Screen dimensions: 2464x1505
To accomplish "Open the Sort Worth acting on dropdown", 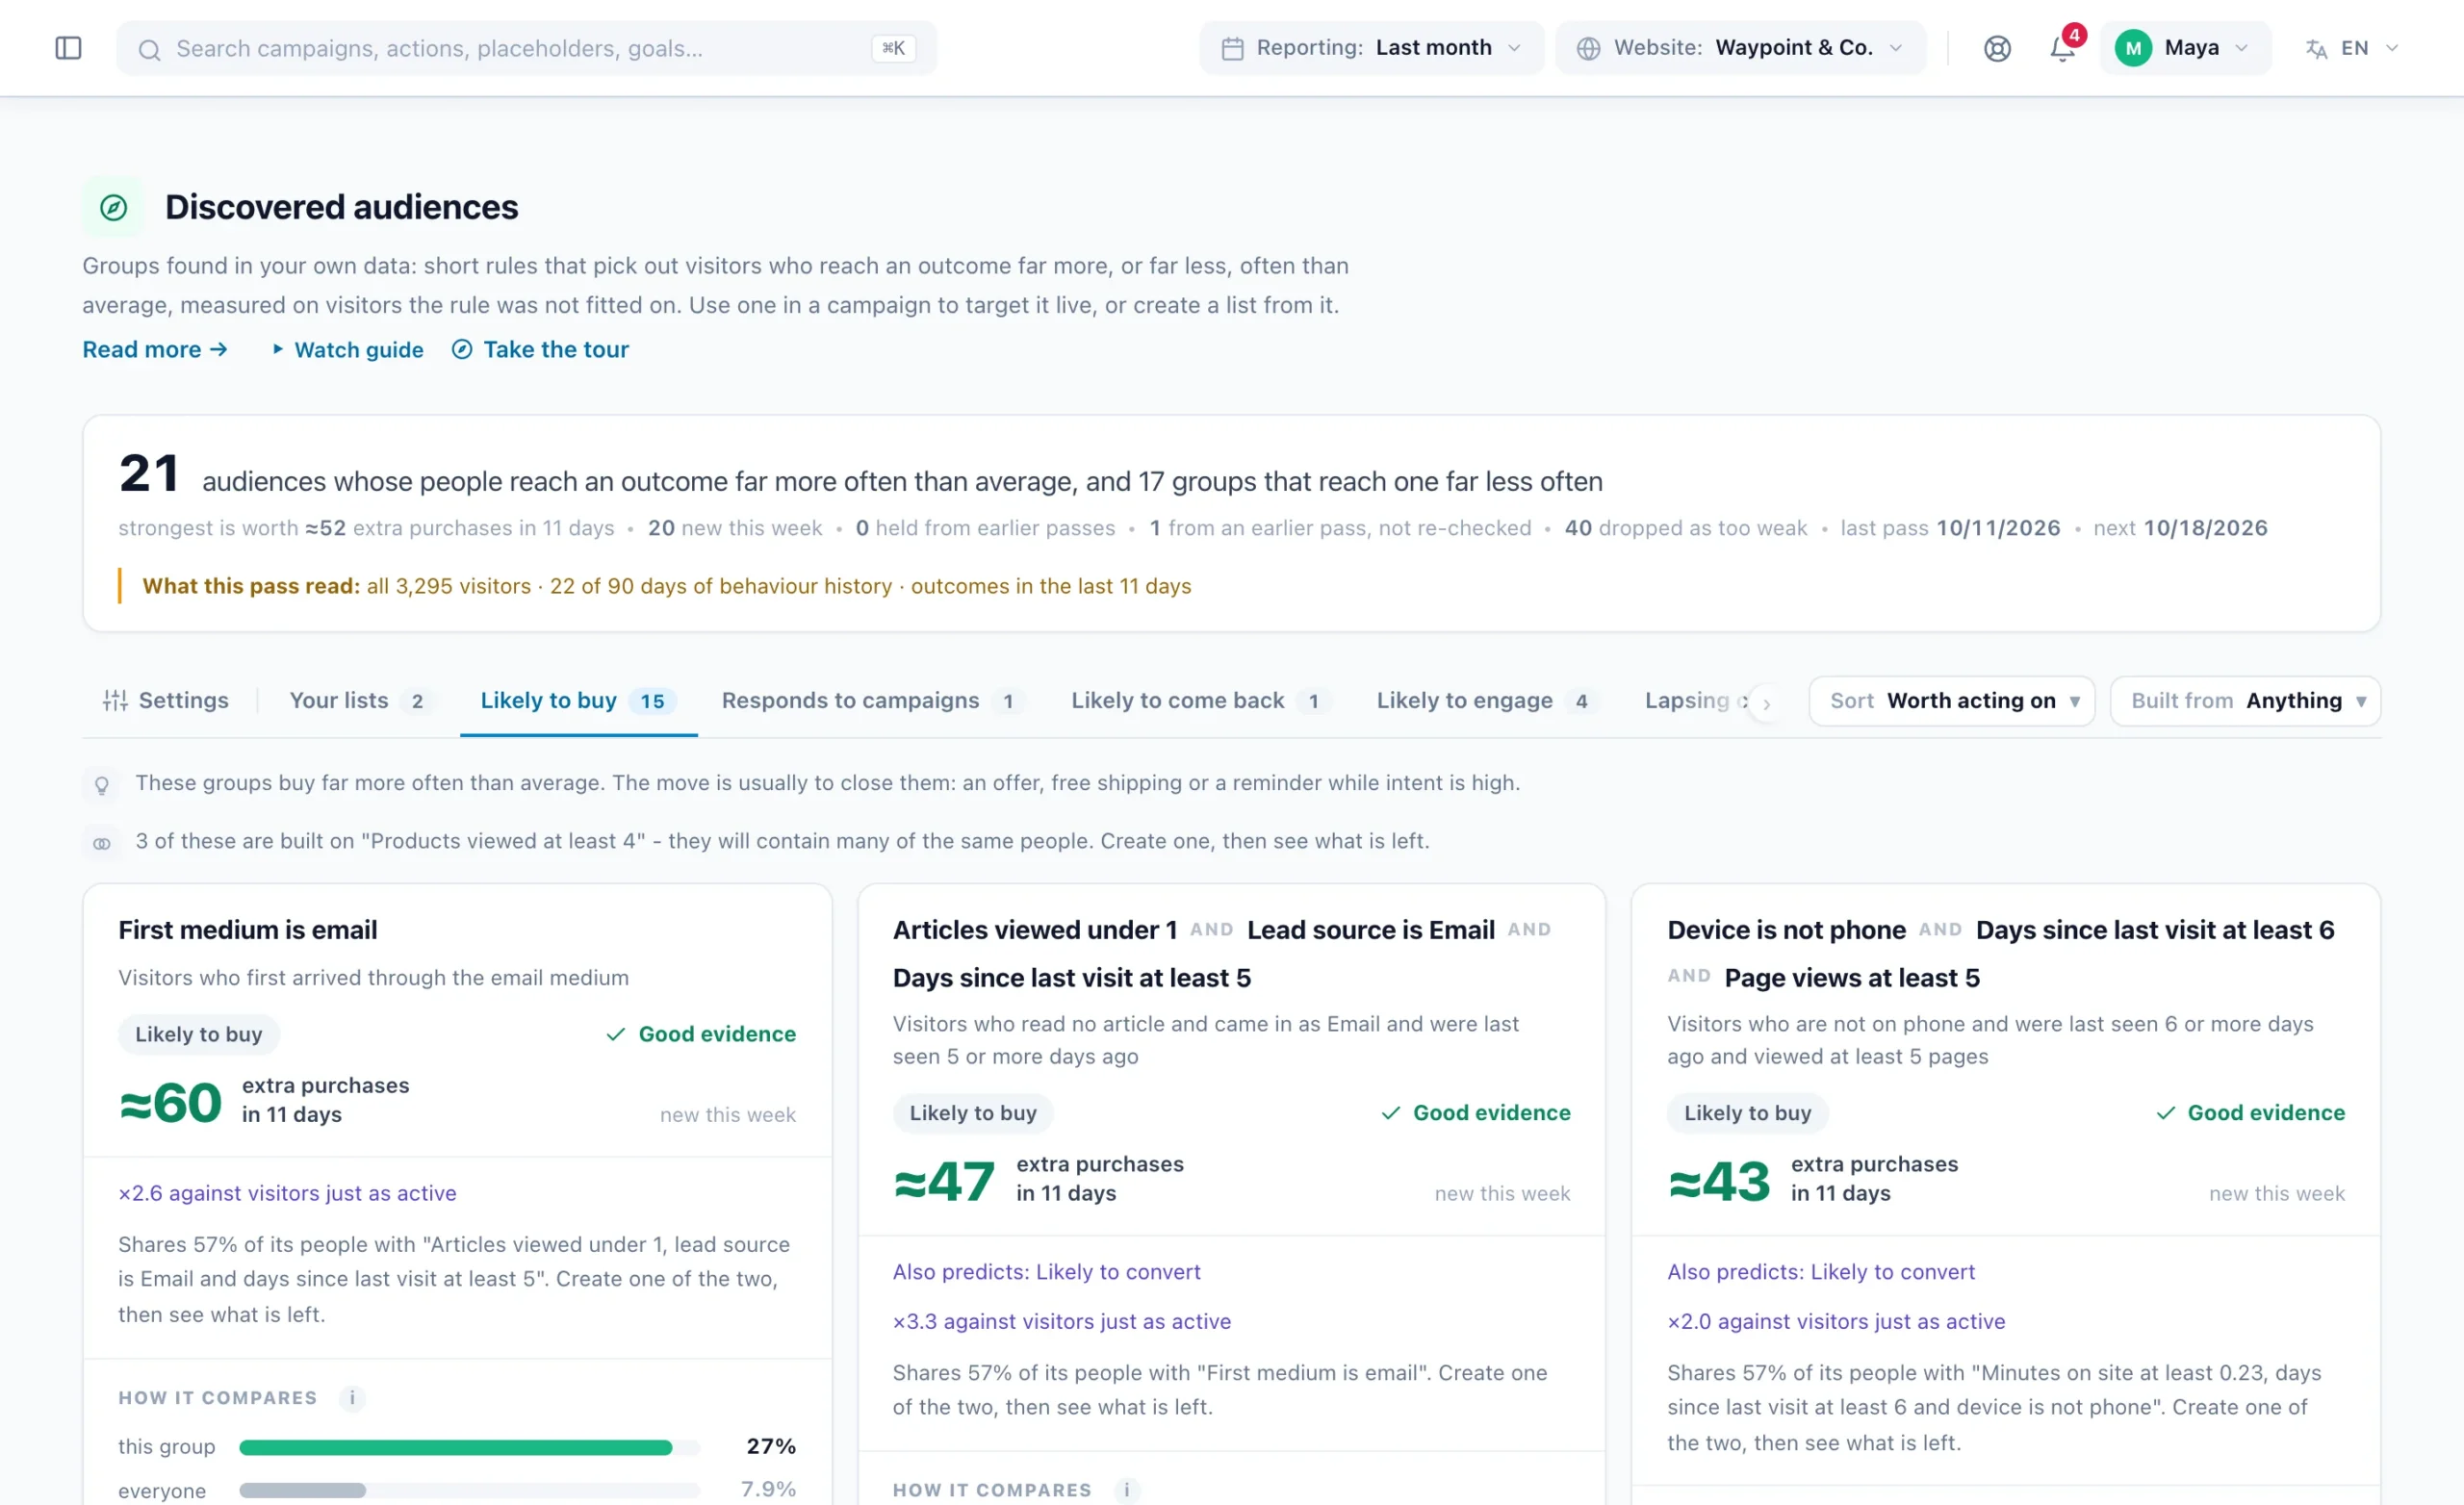I will click(x=1951, y=701).
